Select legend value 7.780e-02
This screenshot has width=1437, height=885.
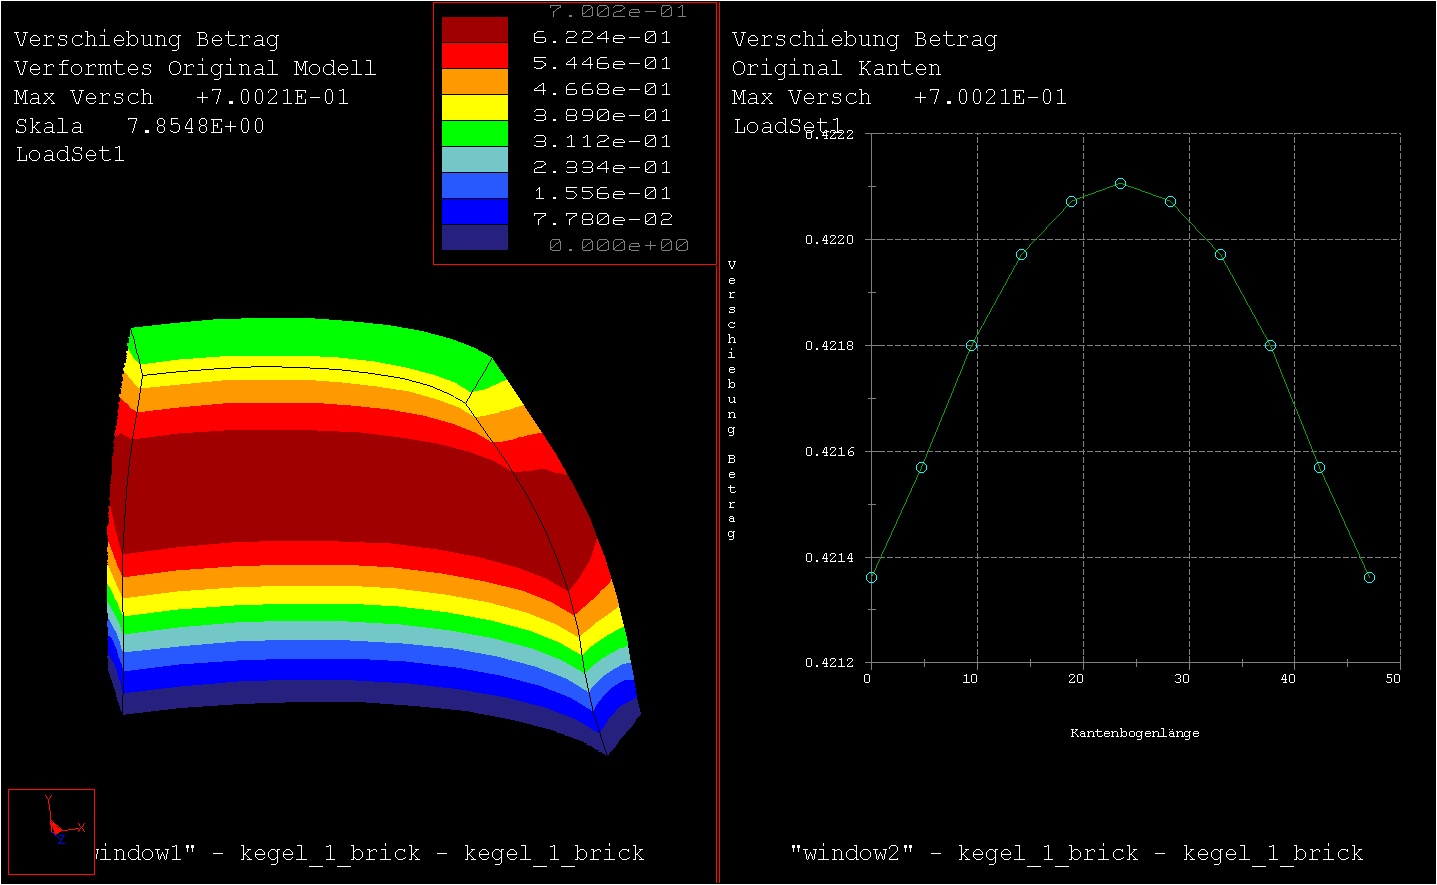[602, 219]
